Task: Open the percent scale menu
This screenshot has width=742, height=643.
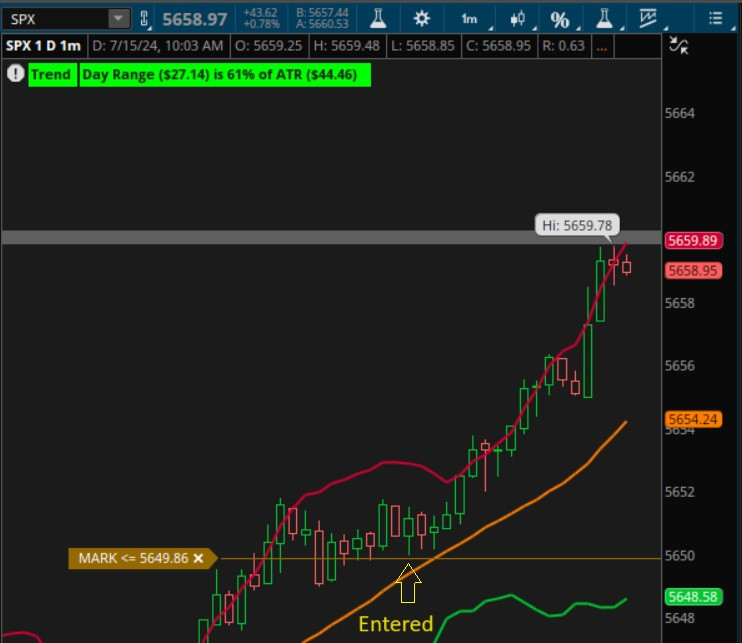Action: (560, 20)
